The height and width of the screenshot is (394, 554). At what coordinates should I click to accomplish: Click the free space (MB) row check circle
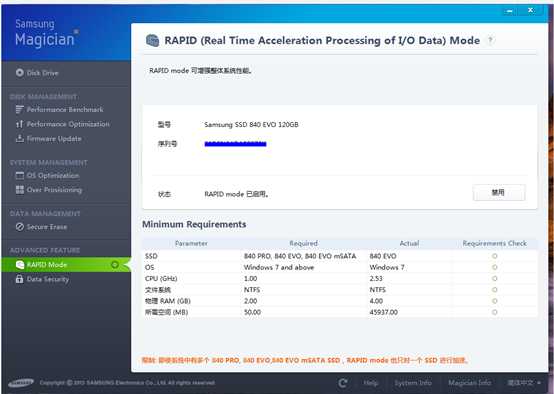(x=495, y=312)
